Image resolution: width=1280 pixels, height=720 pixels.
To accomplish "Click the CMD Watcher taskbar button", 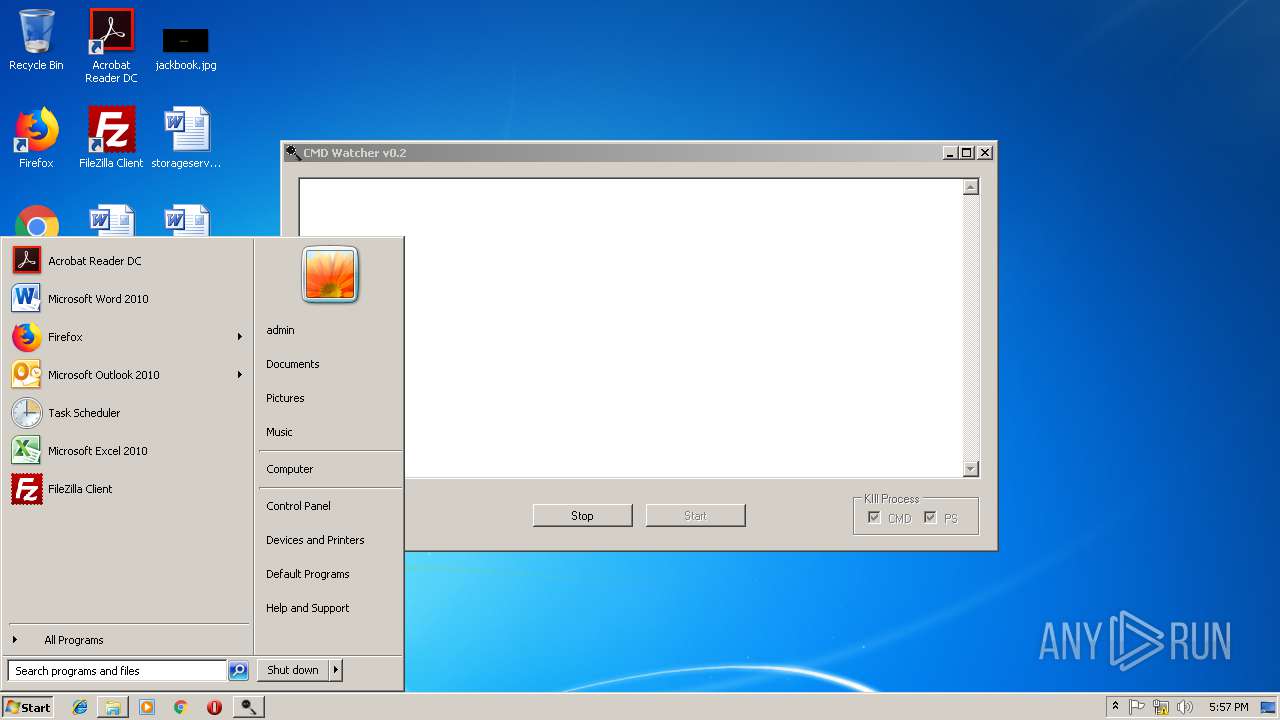I will tap(248, 707).
